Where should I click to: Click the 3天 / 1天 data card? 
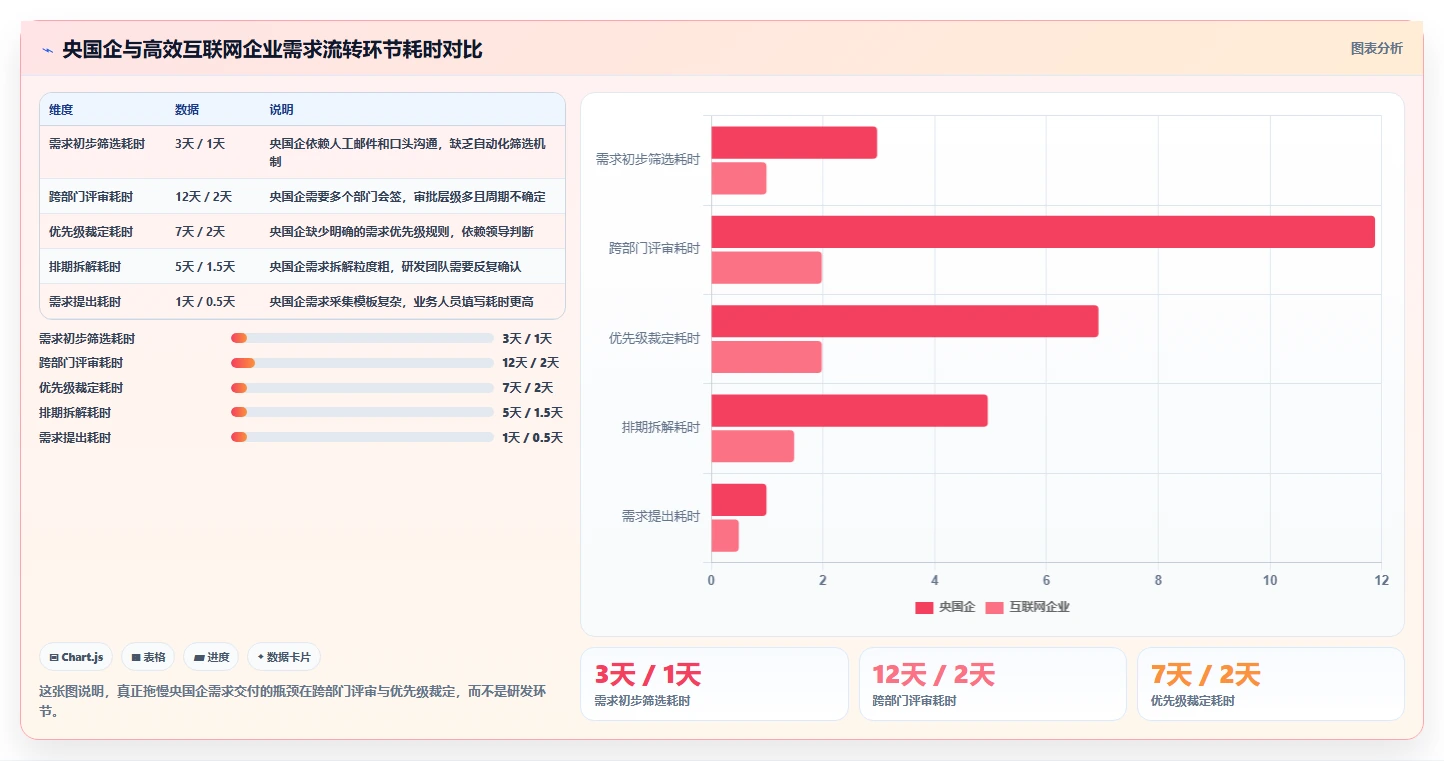714,684
